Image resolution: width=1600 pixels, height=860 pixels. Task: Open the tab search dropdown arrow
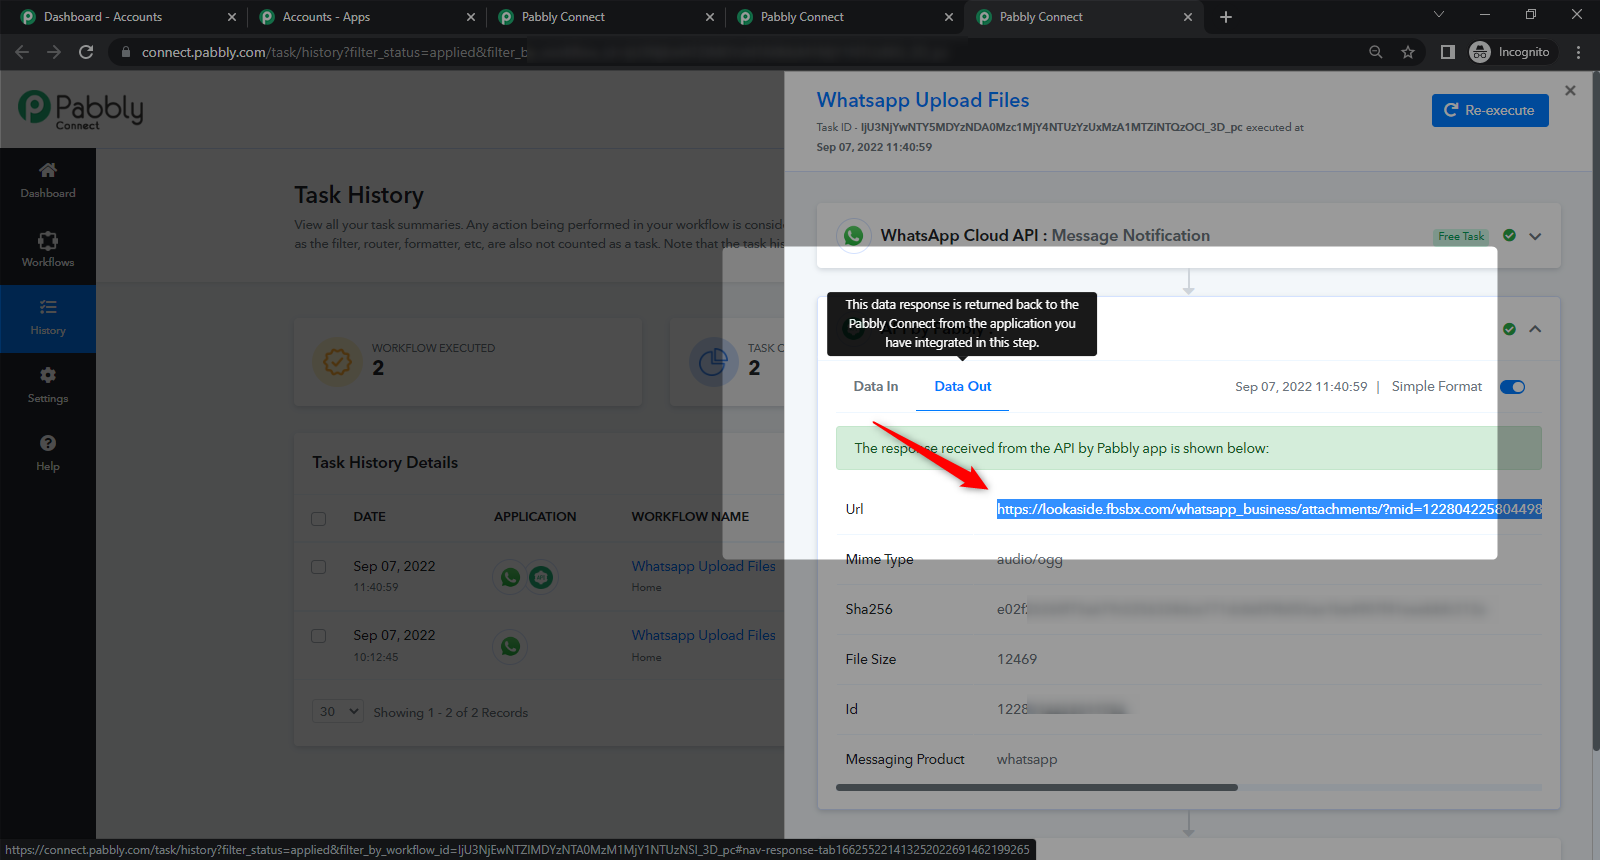(1439, 15)
